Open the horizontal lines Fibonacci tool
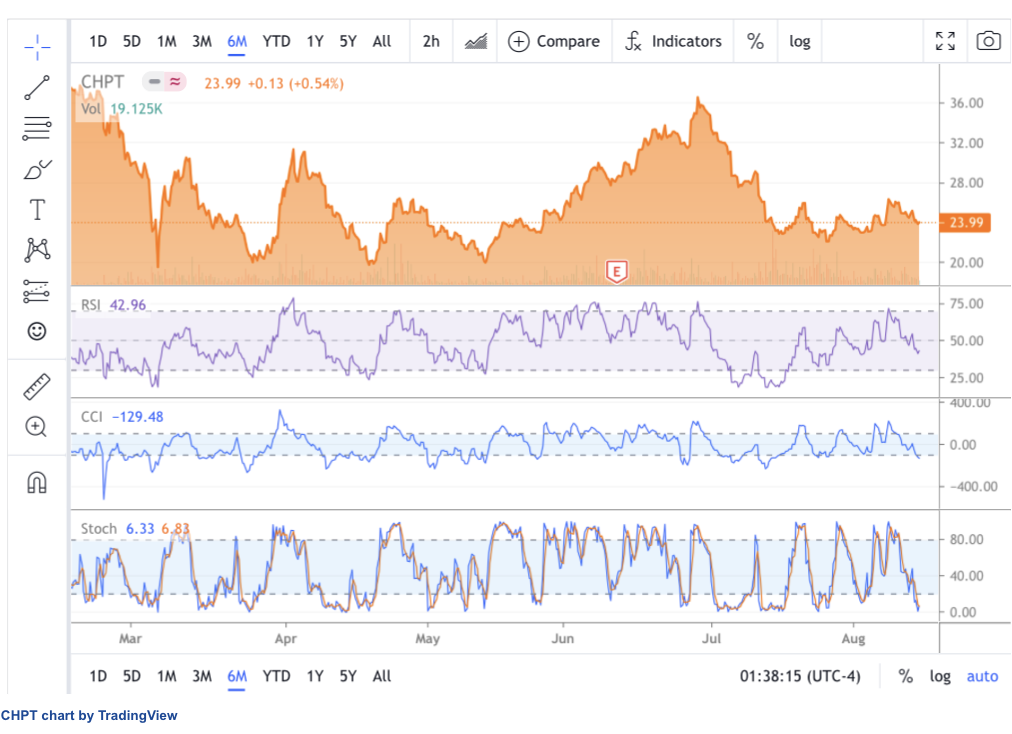Screen dimensions: 1012x734 coord(37,128)
